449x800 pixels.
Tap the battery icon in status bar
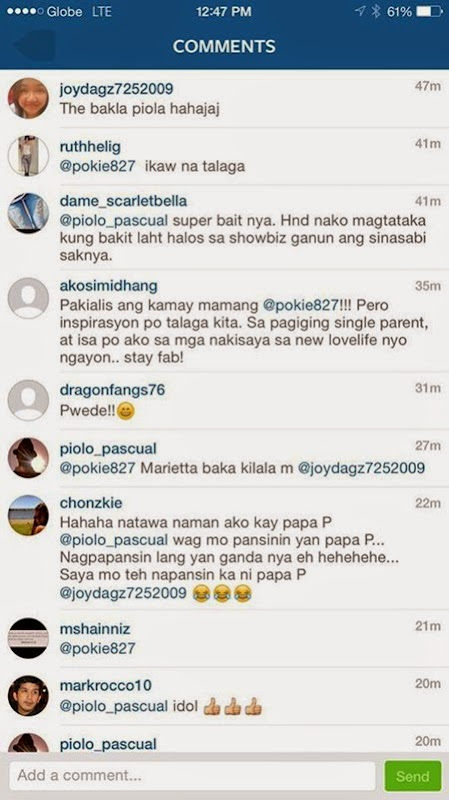coord(429,12)
